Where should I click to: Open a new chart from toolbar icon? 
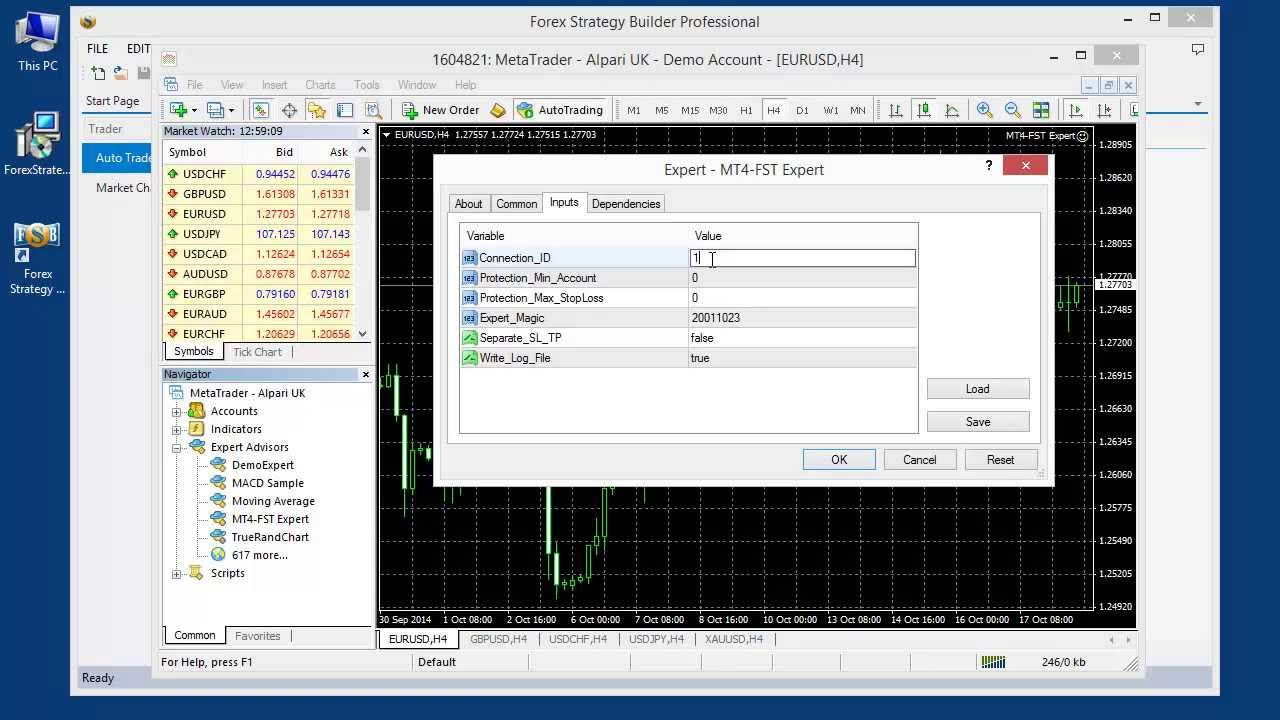(x=179, y=110)
